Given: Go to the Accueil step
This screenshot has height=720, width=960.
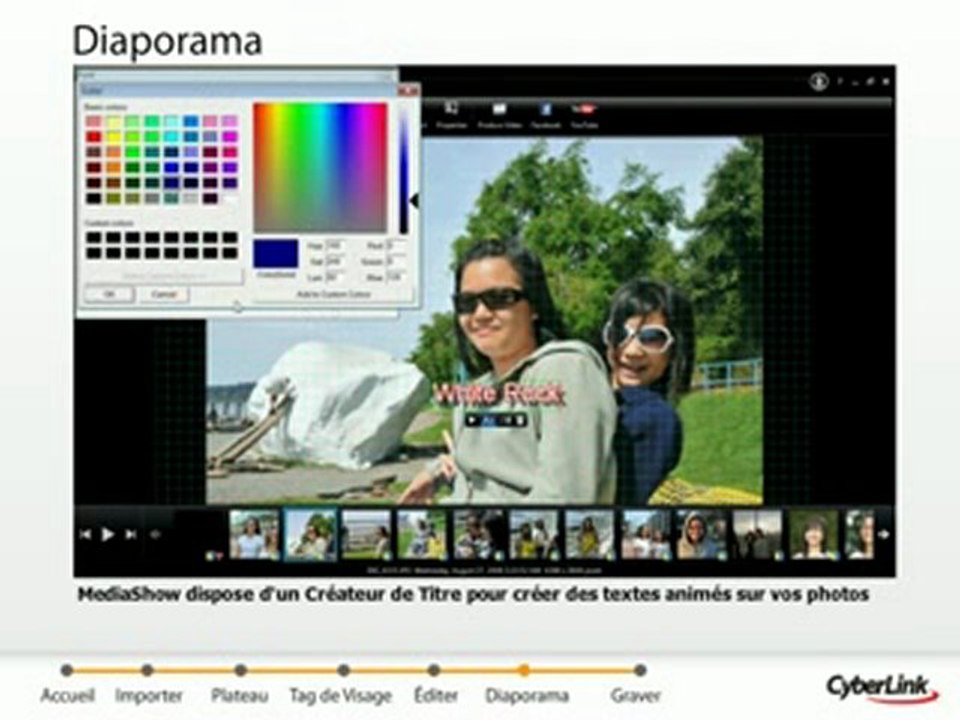Looking at the screenshot, I should 67,696.
